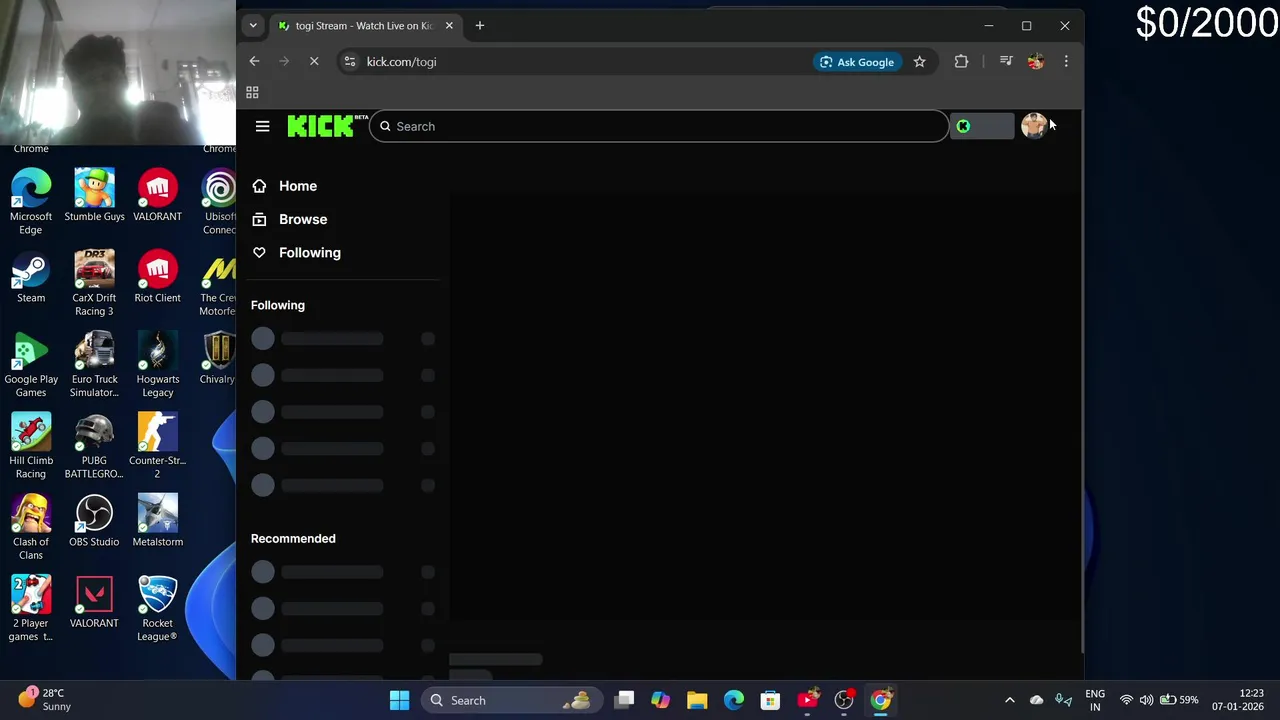The height and width of the screenshot is (720, 1280).
Task: Open Counter-Strike 2 desktop icon
Action: pos(157,447)
